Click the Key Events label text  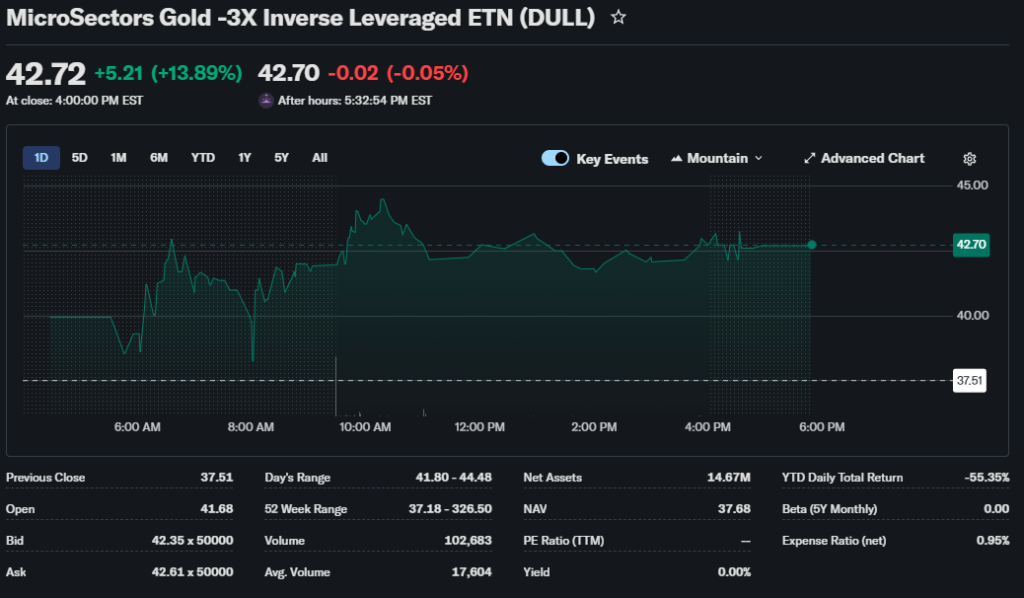(612, 159)
